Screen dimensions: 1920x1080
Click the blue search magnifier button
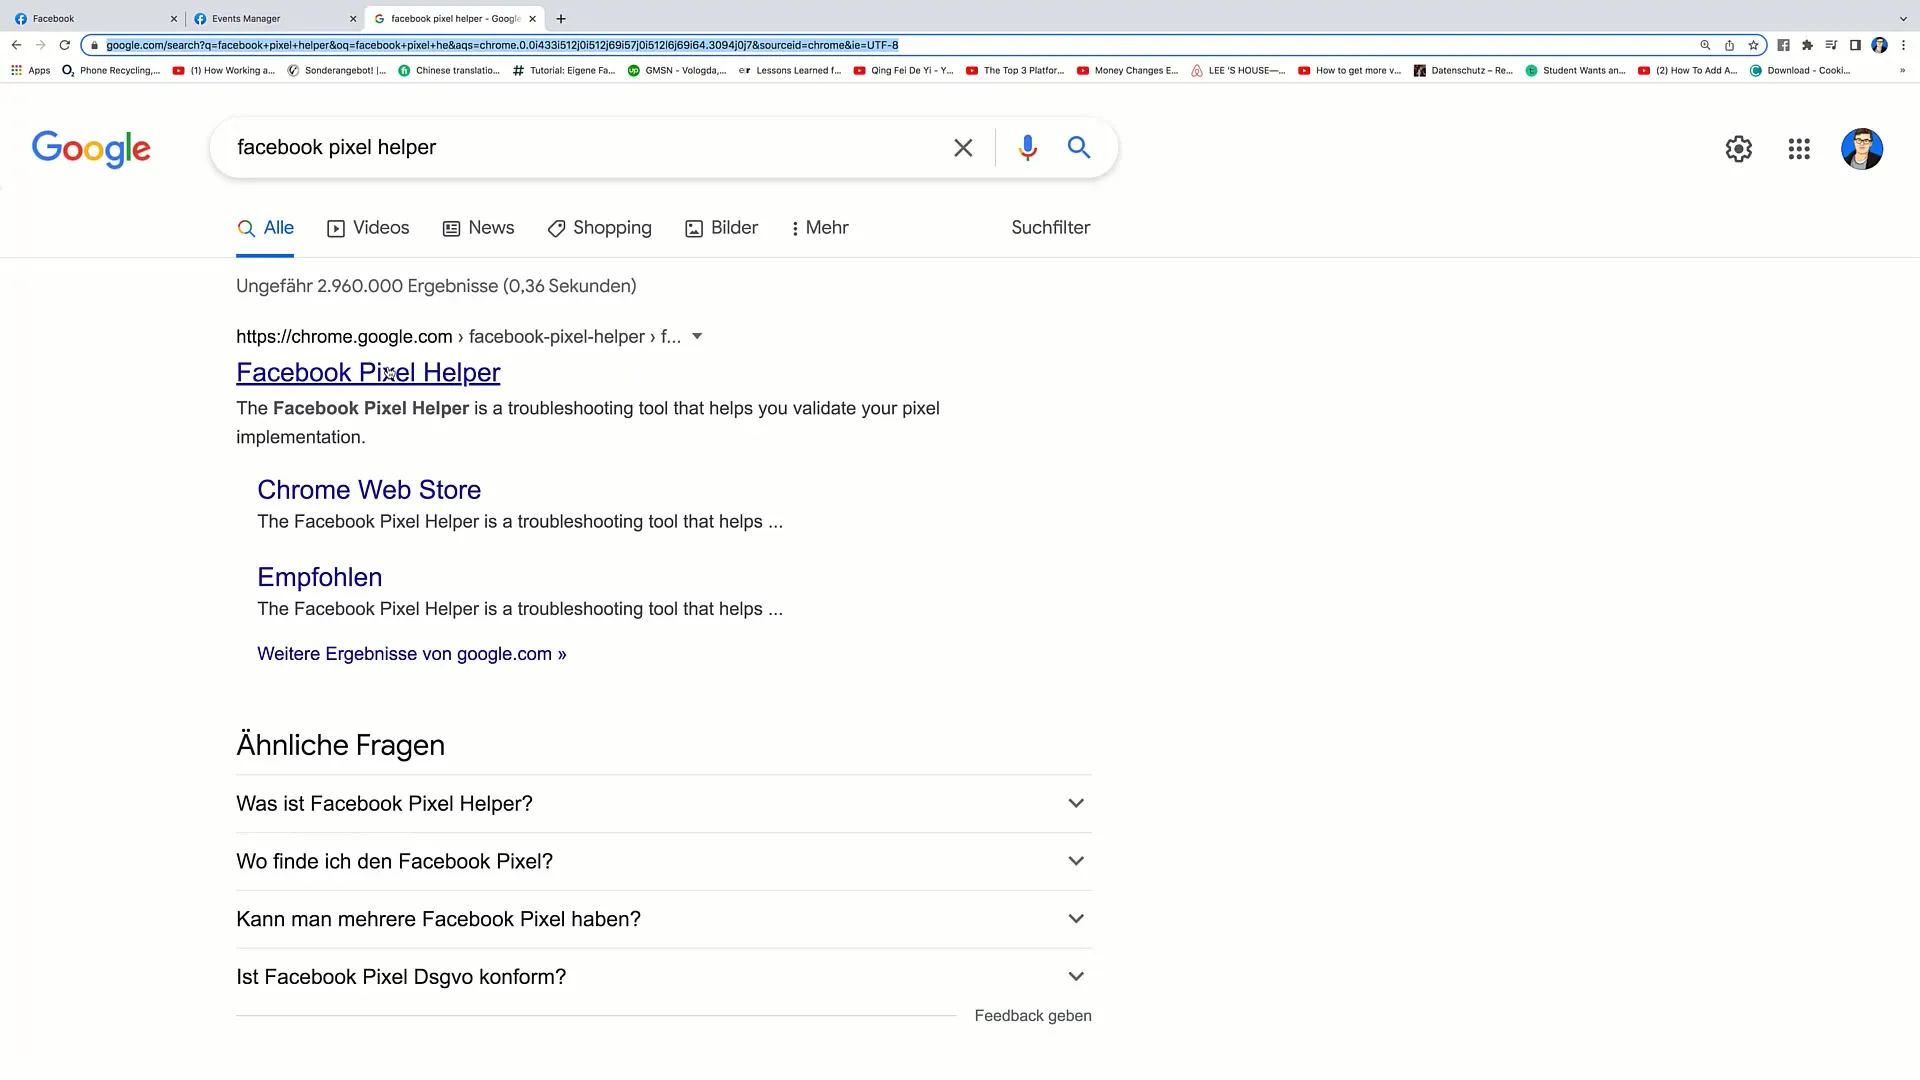pos(1079,148)
